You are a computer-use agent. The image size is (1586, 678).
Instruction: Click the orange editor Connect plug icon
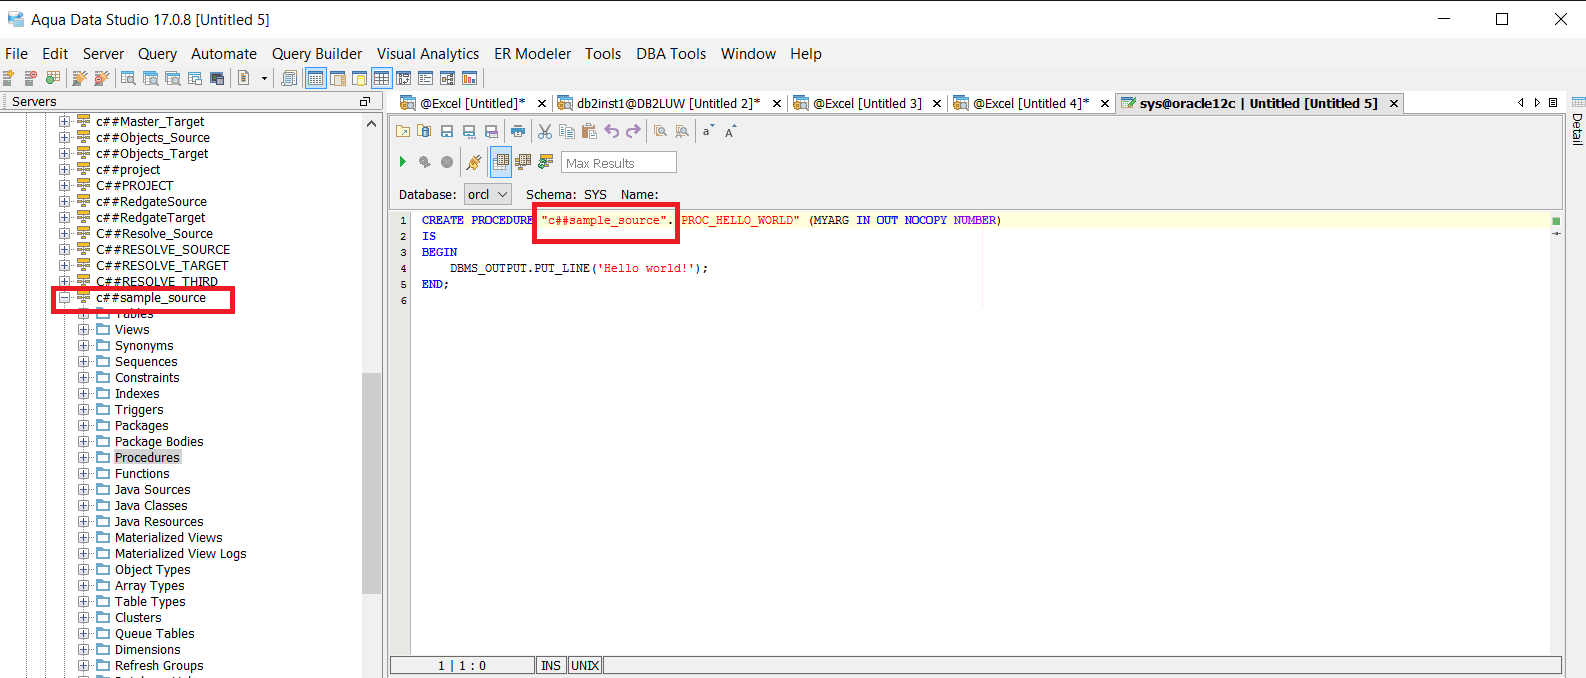(474, 162)
